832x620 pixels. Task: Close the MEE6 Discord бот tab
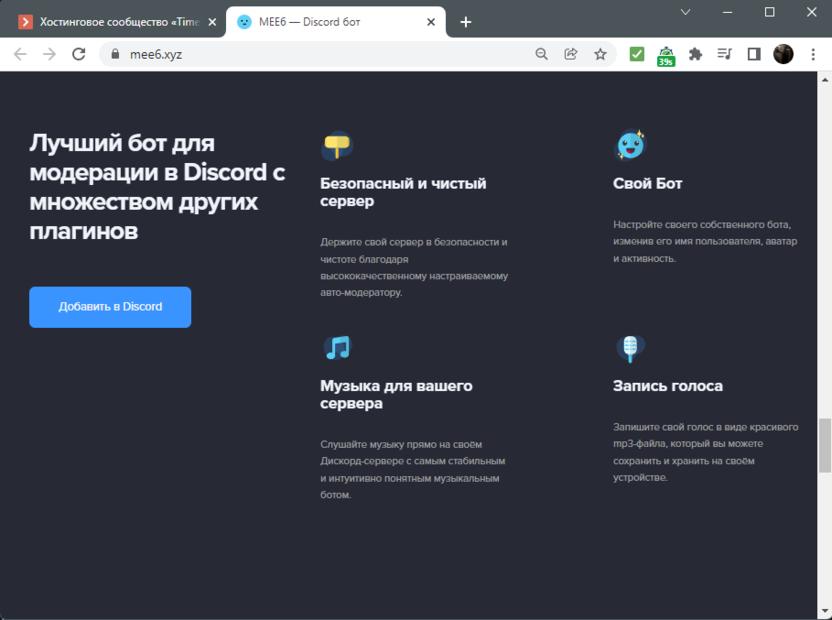coord(431,22)
